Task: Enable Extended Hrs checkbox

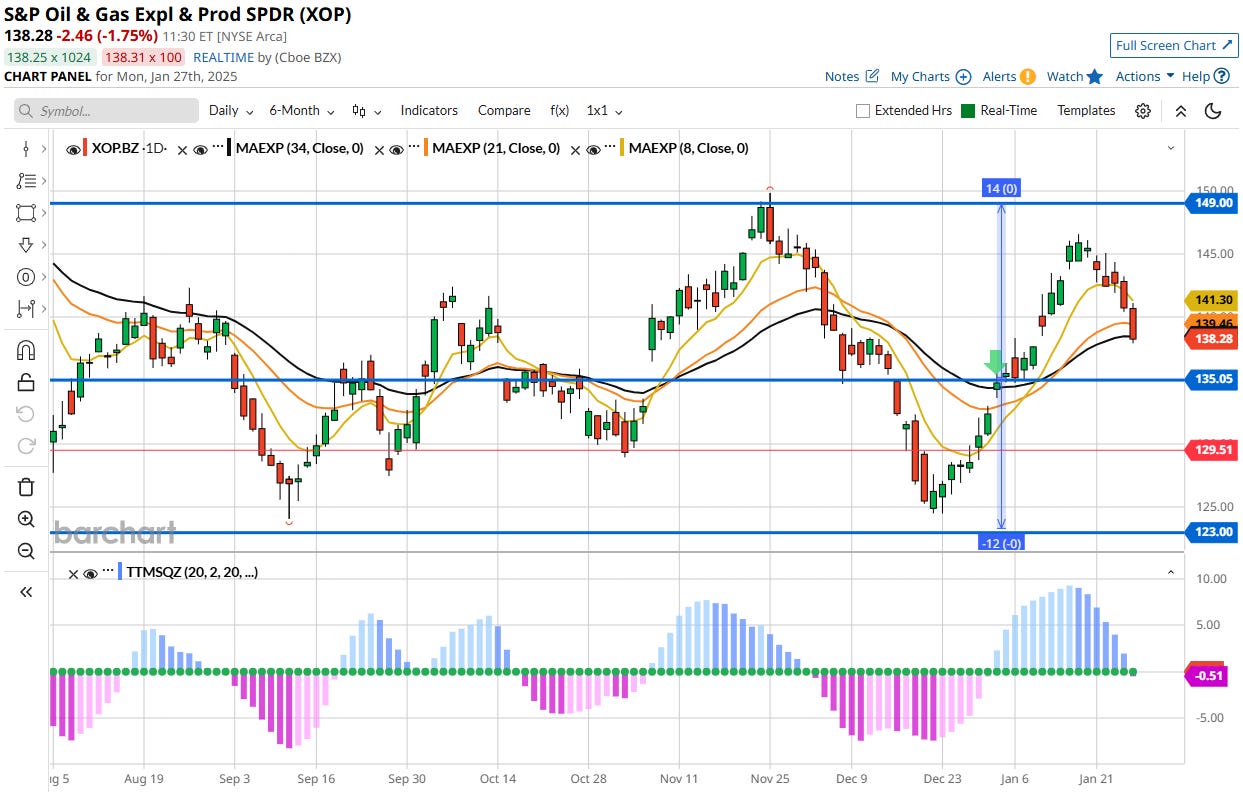Action: pos(863,111)
